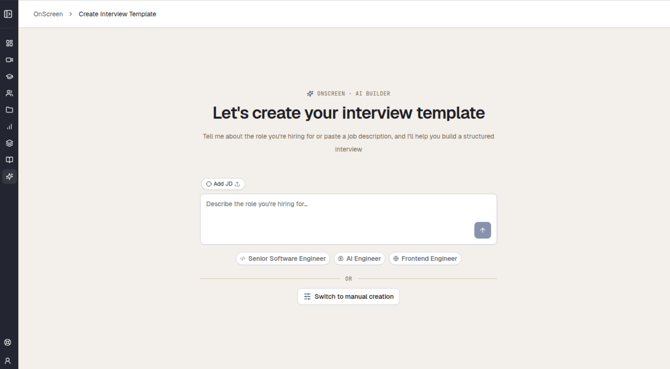The width and height of the screenshot is (670, 369).
Task: Switch to manual creation
Action: click(x=348, y=296)
